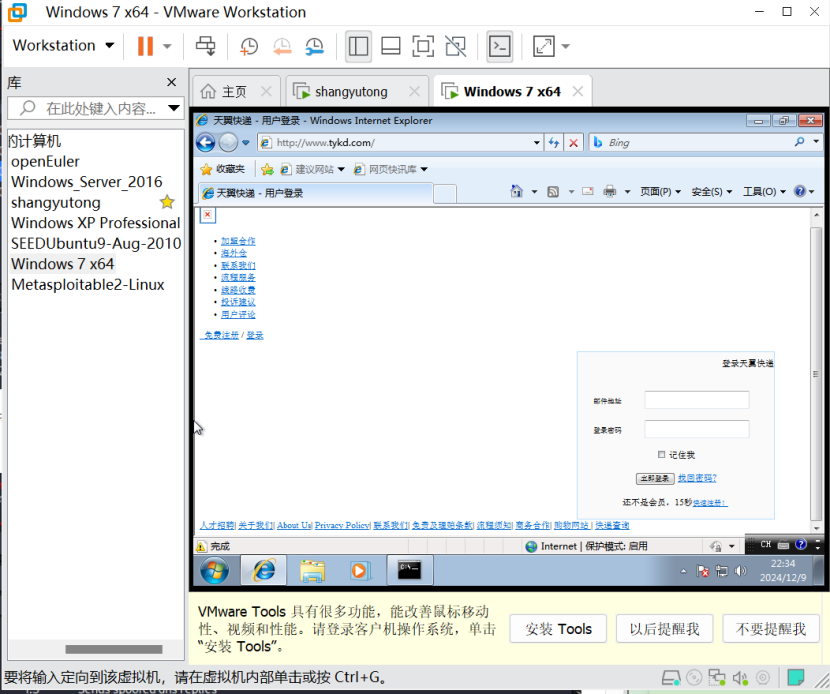This screenshot has height=694, width=830.
Task: Click the 安装 Tools button
Action: point(558,629)
